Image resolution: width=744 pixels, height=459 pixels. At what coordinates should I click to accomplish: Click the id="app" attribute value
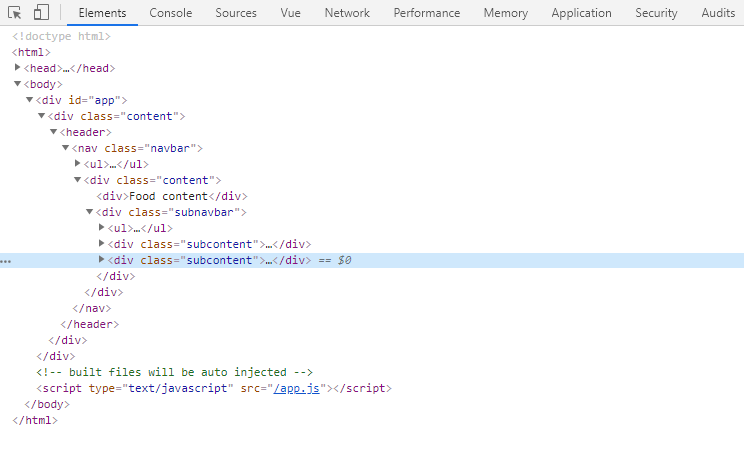pos(104,101)
